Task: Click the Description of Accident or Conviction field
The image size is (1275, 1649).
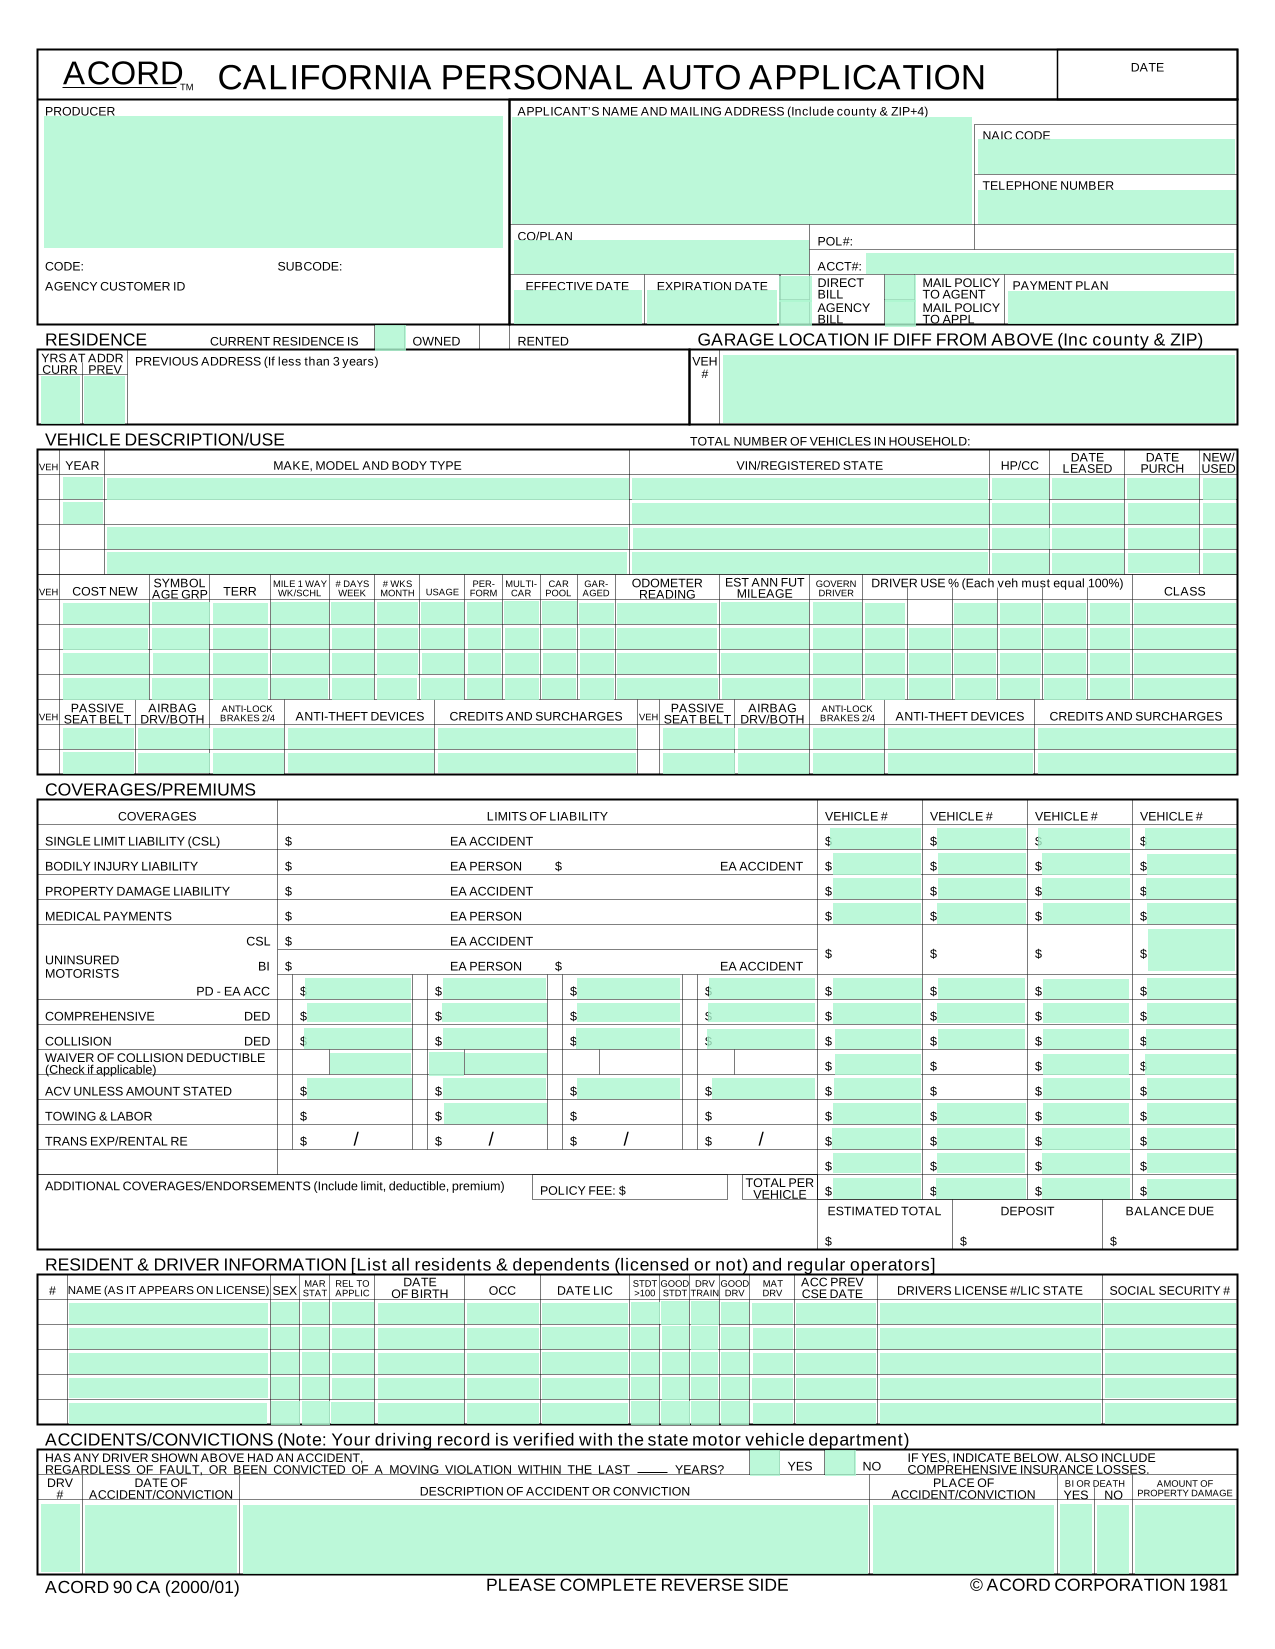Action: point(555,1538)
